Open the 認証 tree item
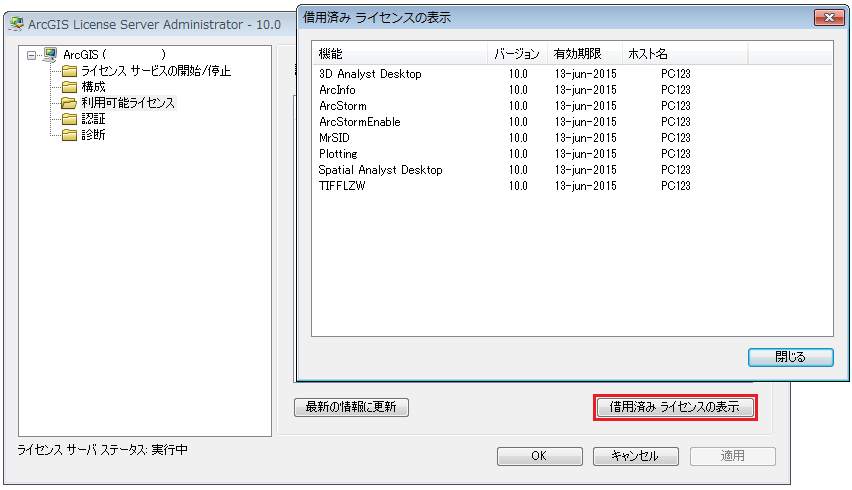Screen dimensions: 852x490 (93, 118)
